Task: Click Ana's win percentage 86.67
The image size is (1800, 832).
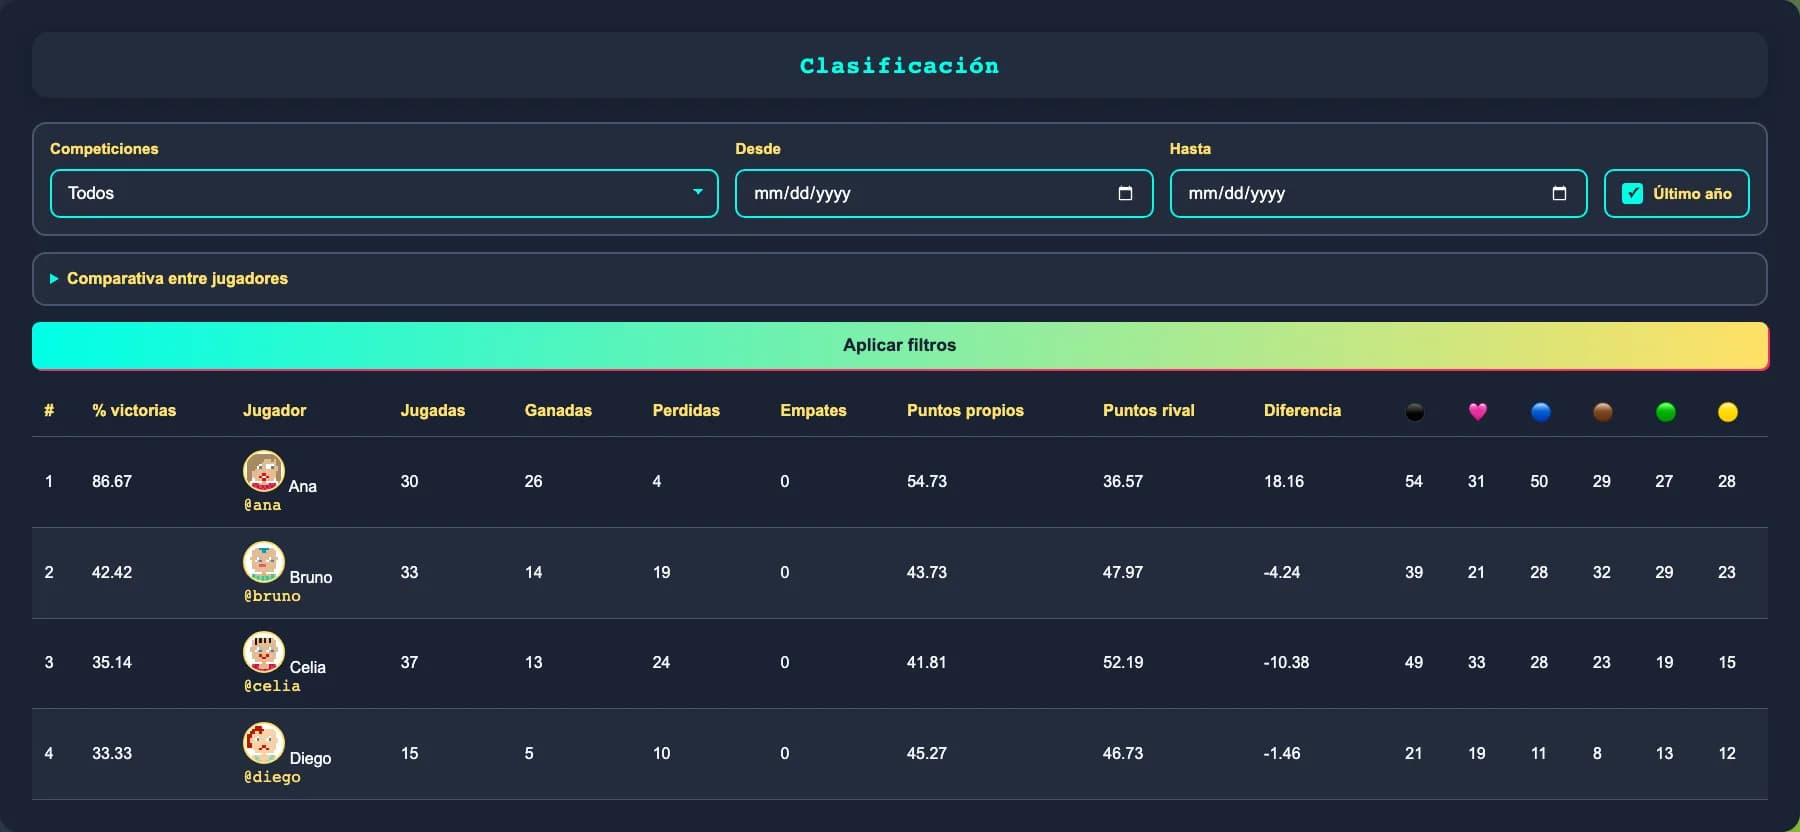Action: (x=112, y=481)
